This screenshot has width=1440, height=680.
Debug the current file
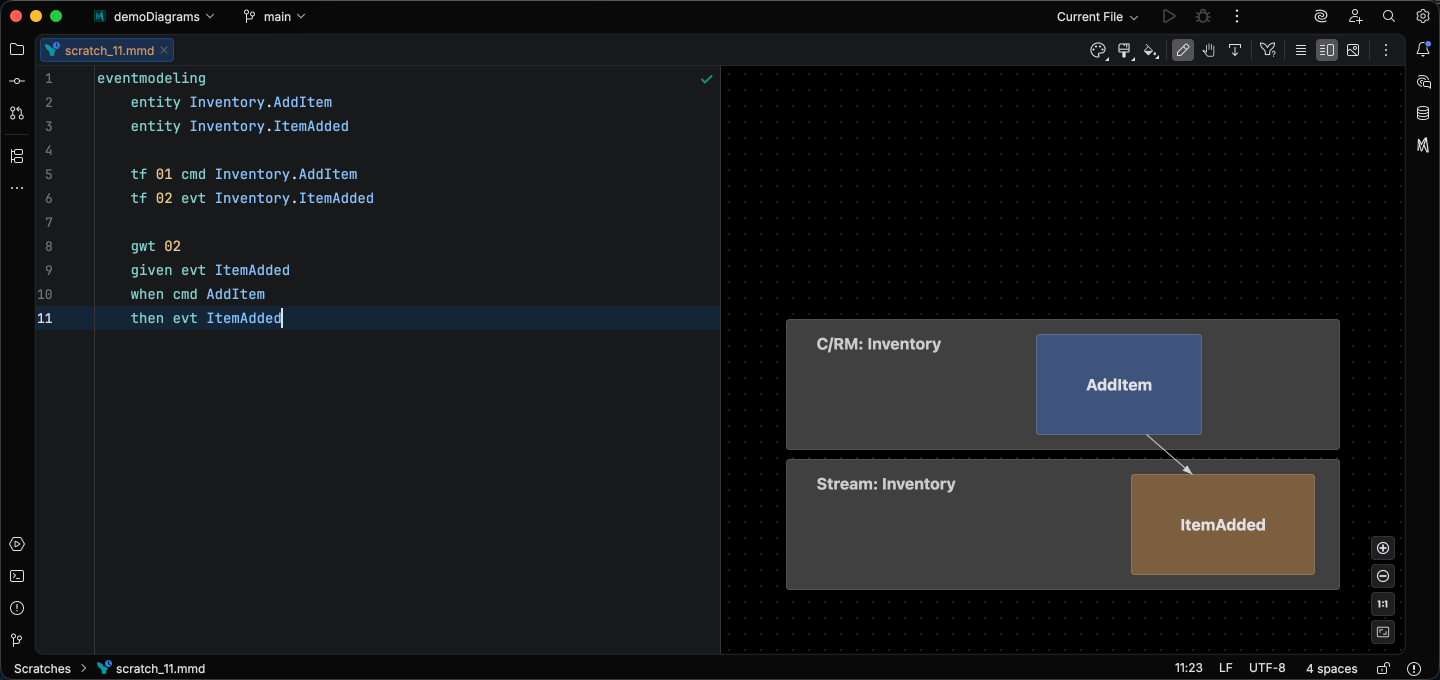[1203, 16]
